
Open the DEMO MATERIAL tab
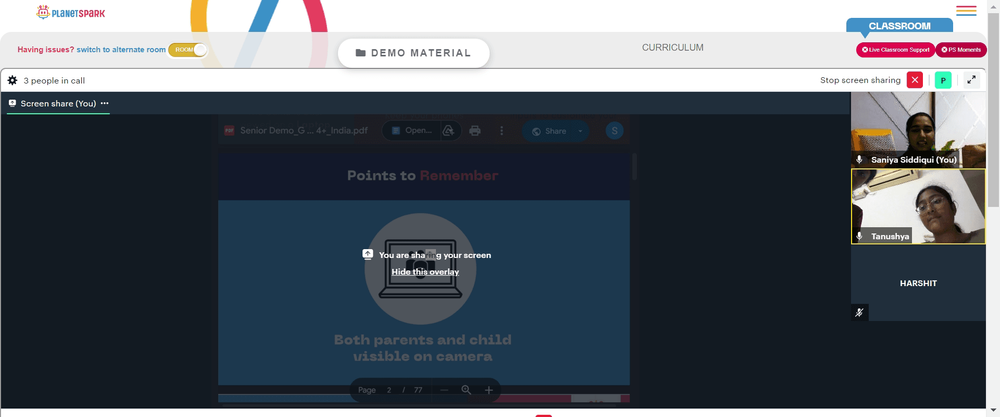click(x=413, y=53)
